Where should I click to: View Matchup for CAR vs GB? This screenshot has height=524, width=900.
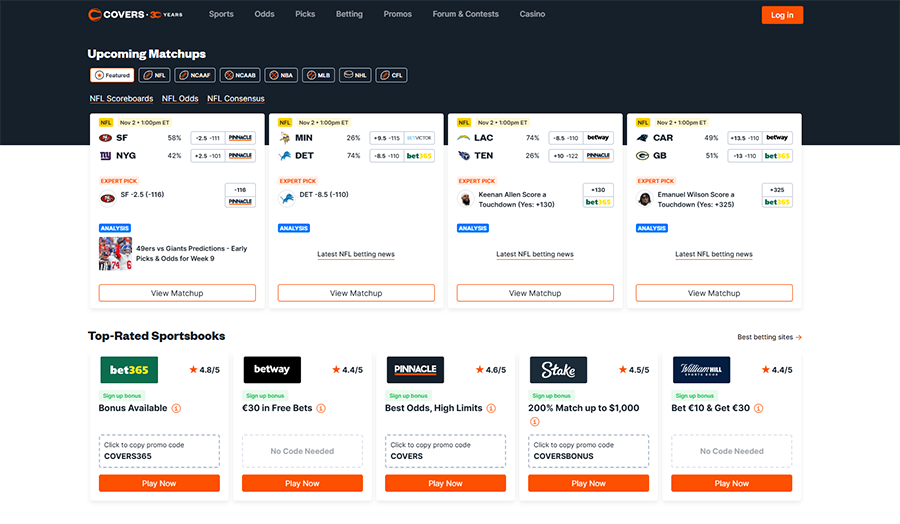point(715,293)
